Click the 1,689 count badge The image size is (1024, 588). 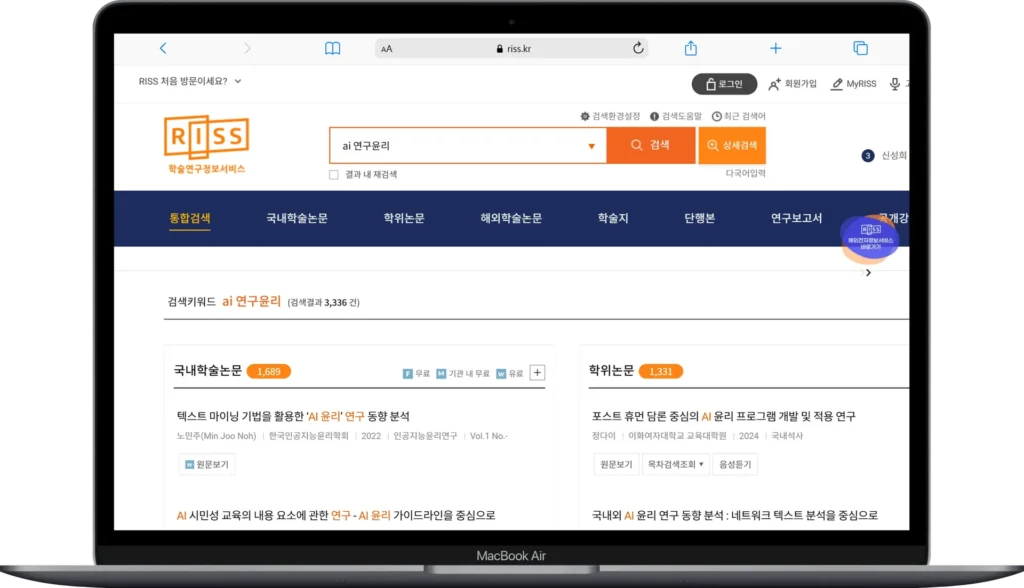coord(268,371)
